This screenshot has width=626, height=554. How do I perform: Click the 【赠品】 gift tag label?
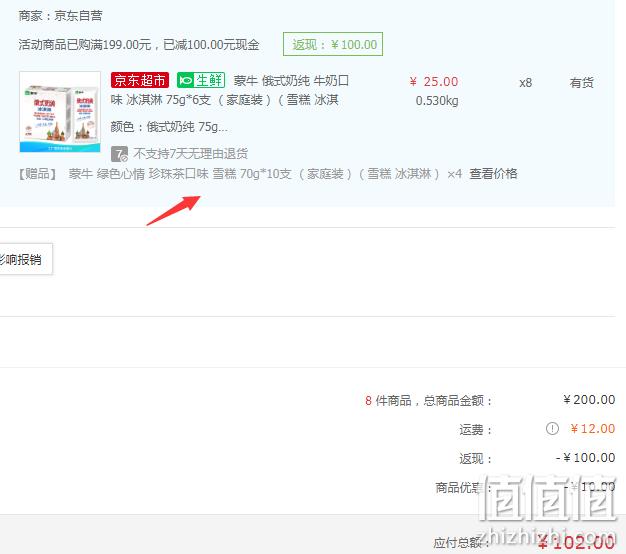click(x=37, y=174)
